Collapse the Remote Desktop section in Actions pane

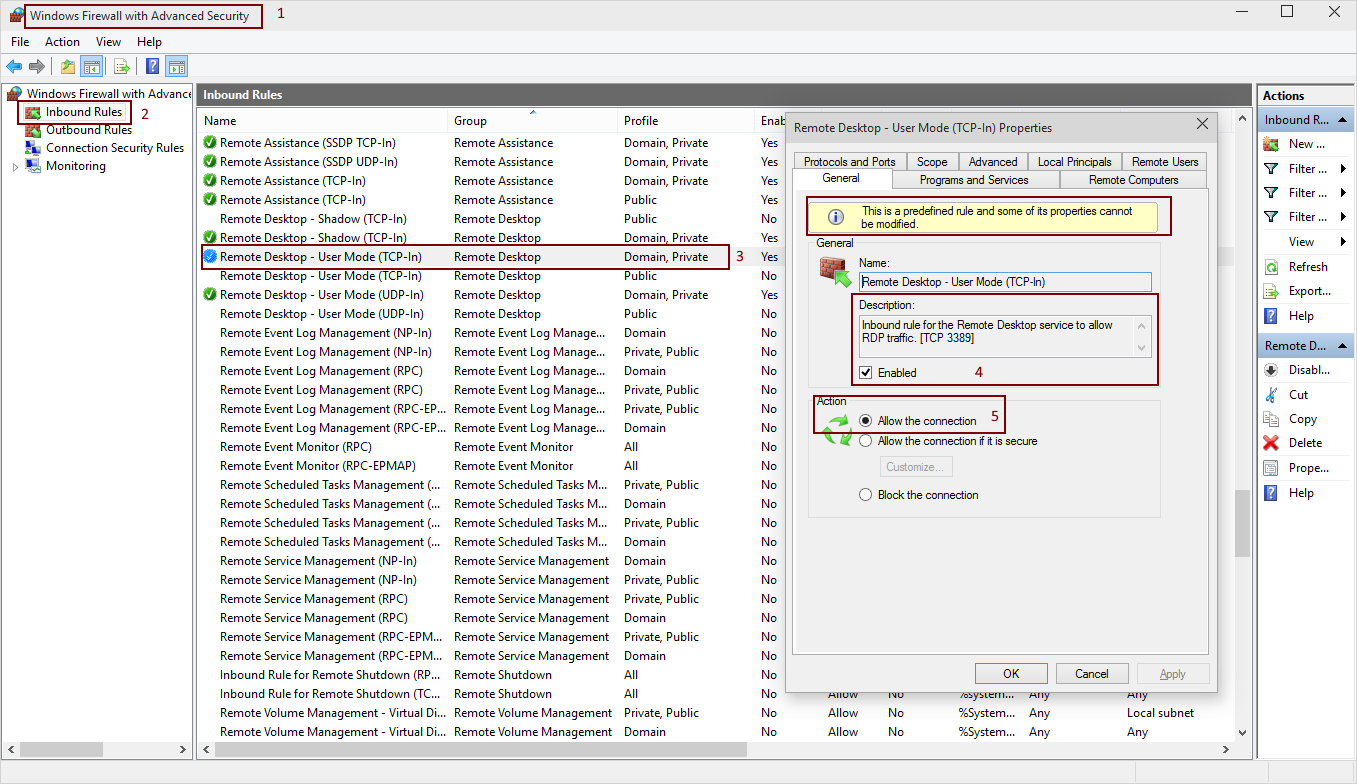click(1343, 346)
